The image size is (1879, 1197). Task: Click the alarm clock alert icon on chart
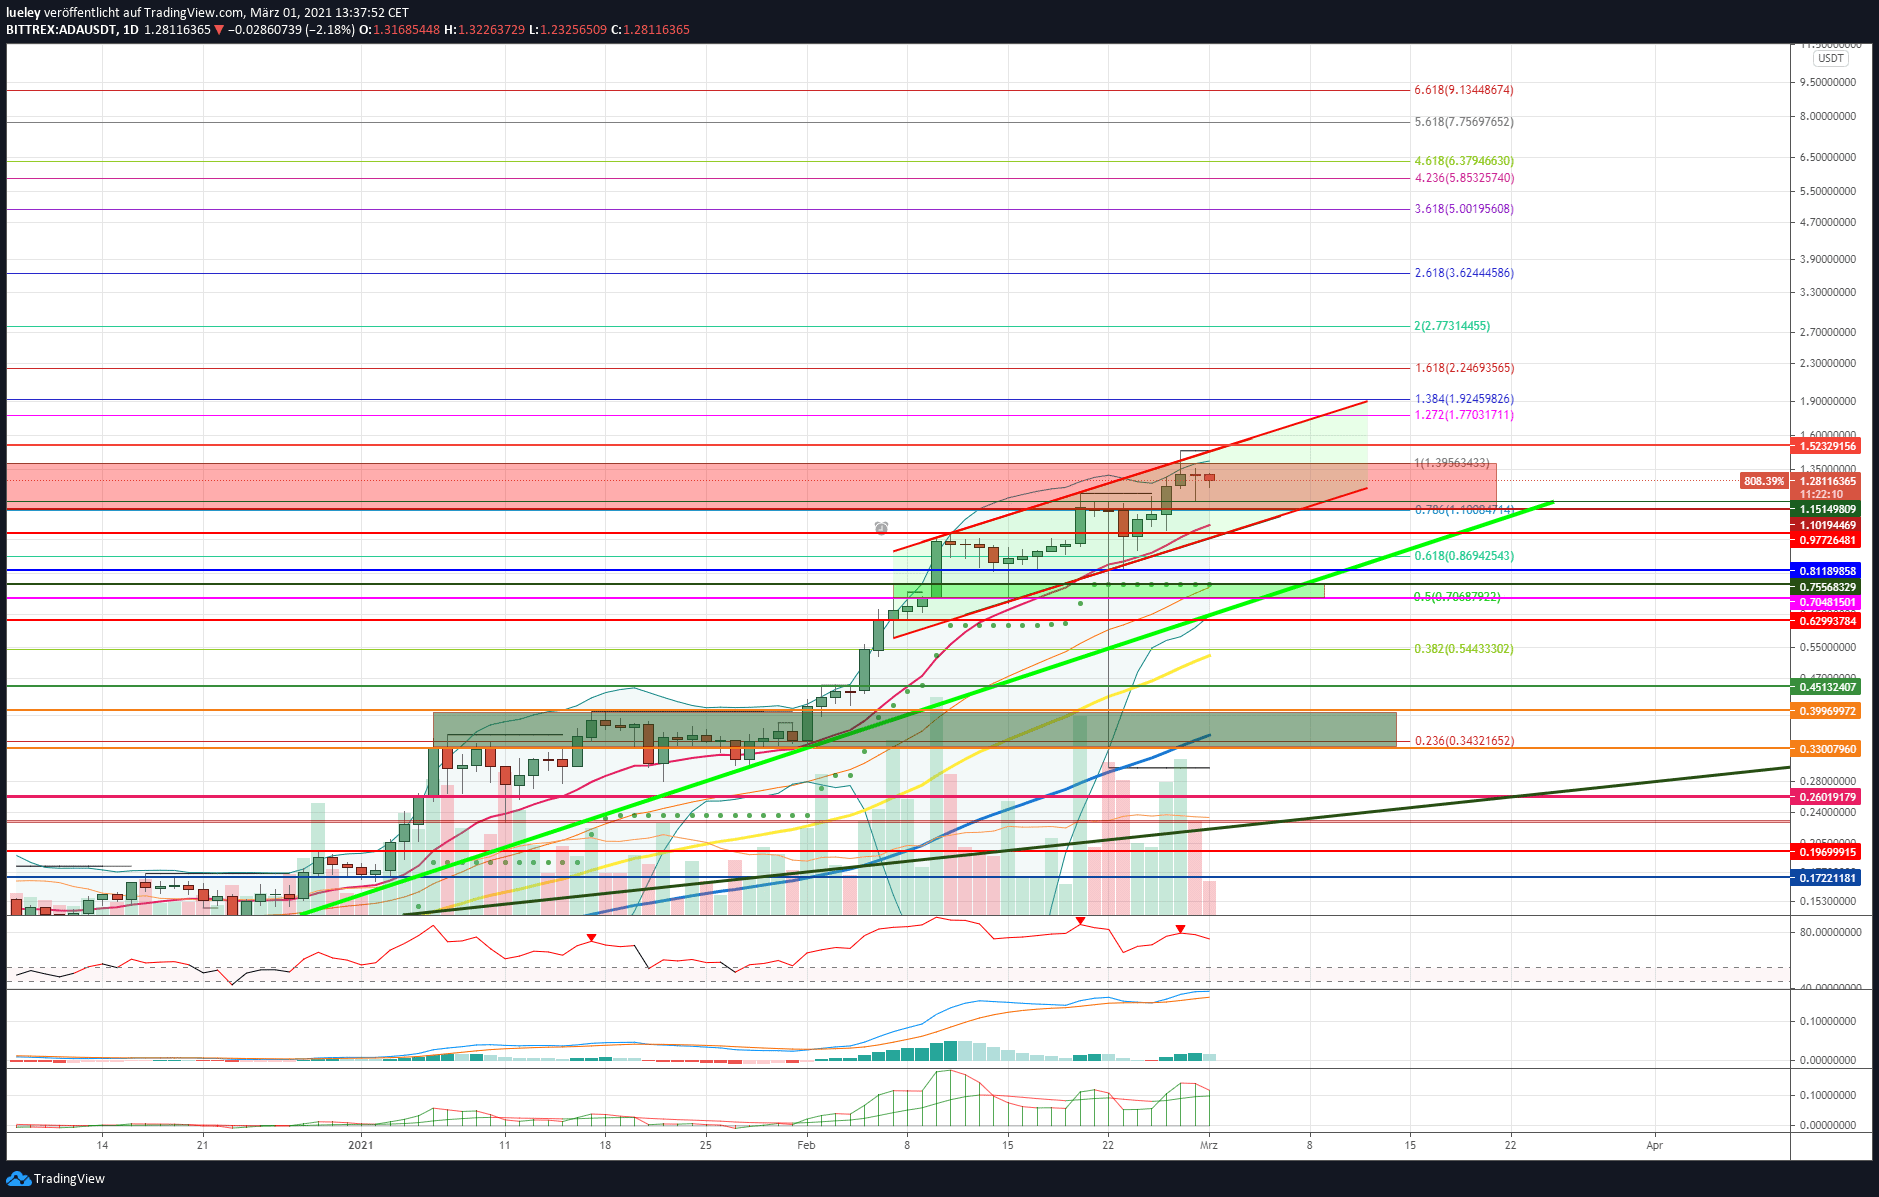click(x=881, y=528)
